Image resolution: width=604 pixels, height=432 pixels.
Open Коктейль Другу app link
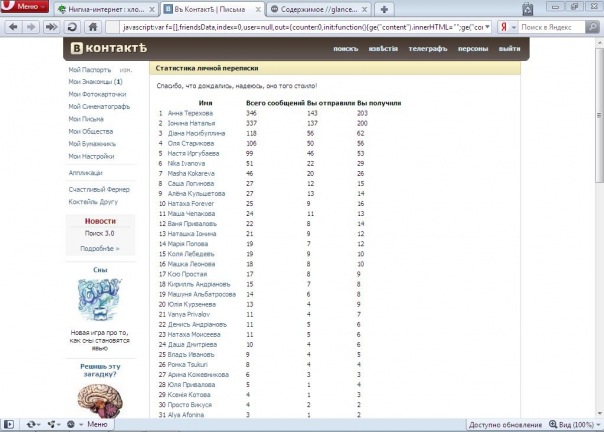click(x=93, y=202)
